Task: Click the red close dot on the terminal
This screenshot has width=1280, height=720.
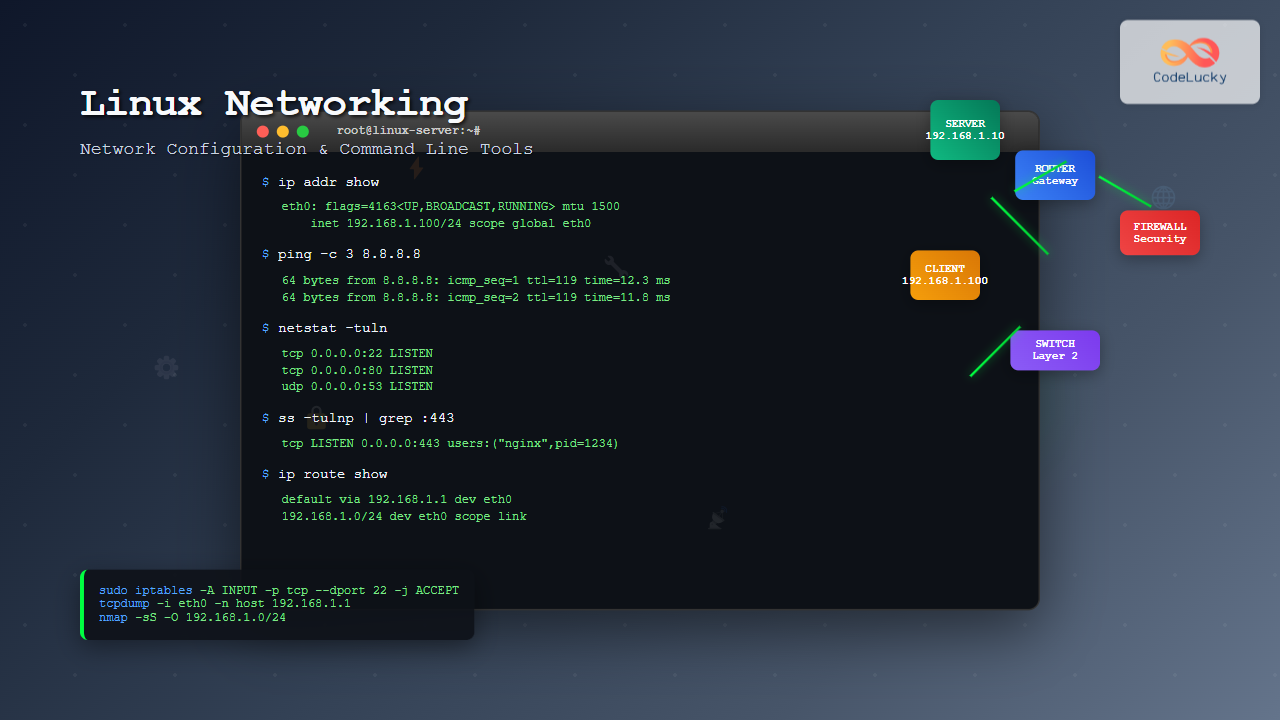Action: click(263, 131)
